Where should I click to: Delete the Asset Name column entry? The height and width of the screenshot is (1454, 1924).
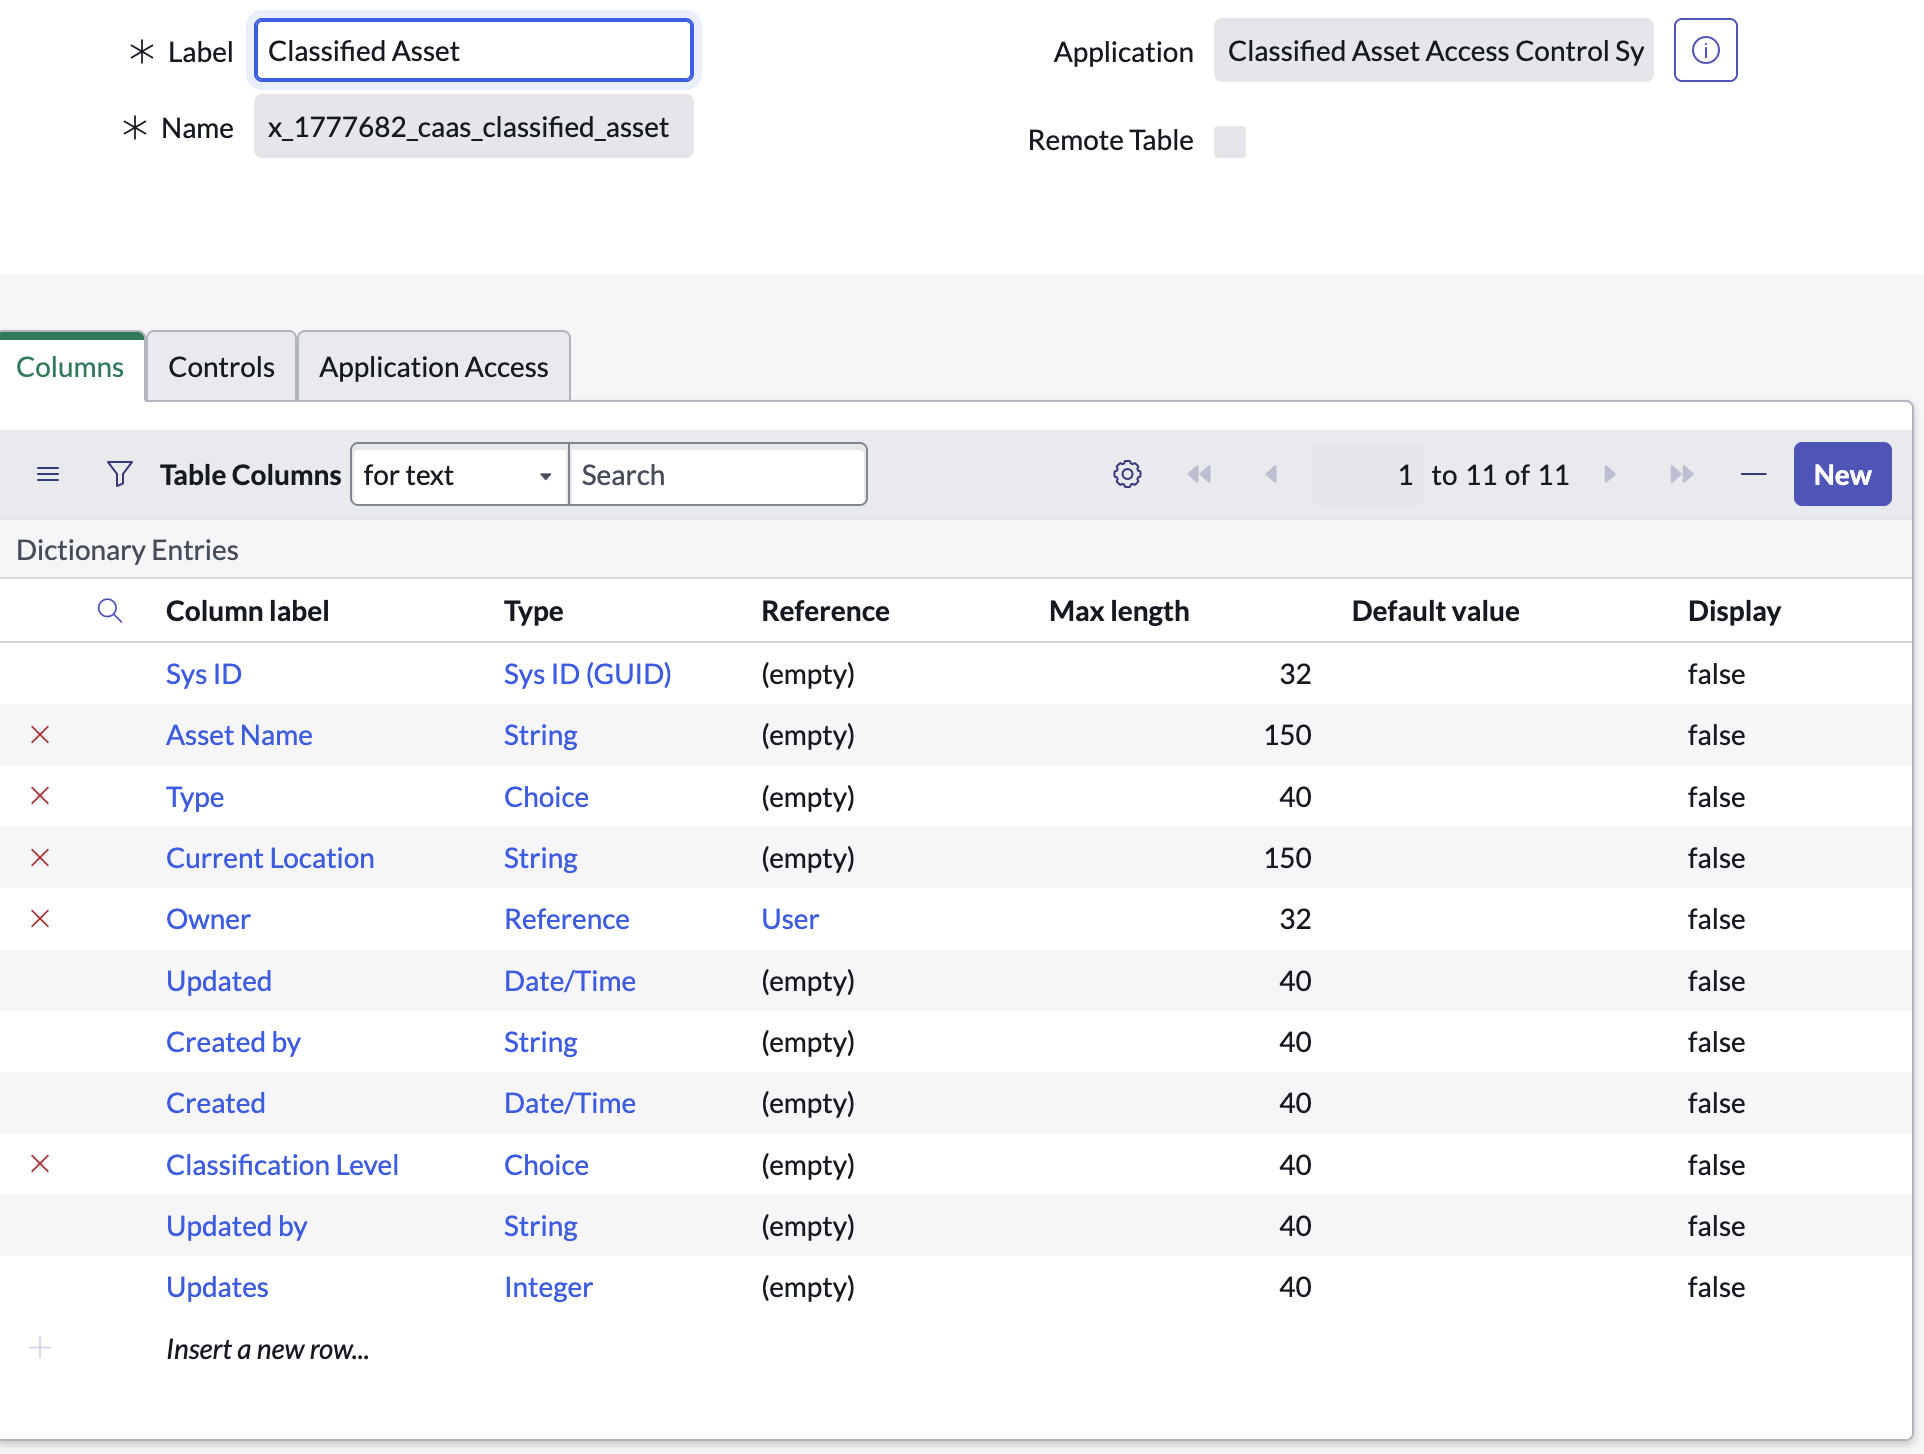coord(40,735)
